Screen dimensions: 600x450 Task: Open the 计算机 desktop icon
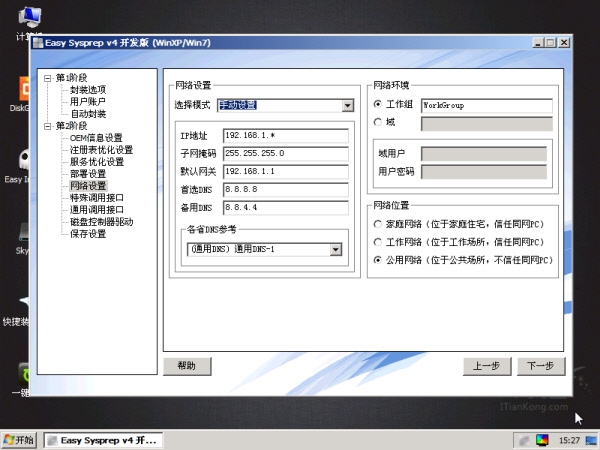[30, 22]
